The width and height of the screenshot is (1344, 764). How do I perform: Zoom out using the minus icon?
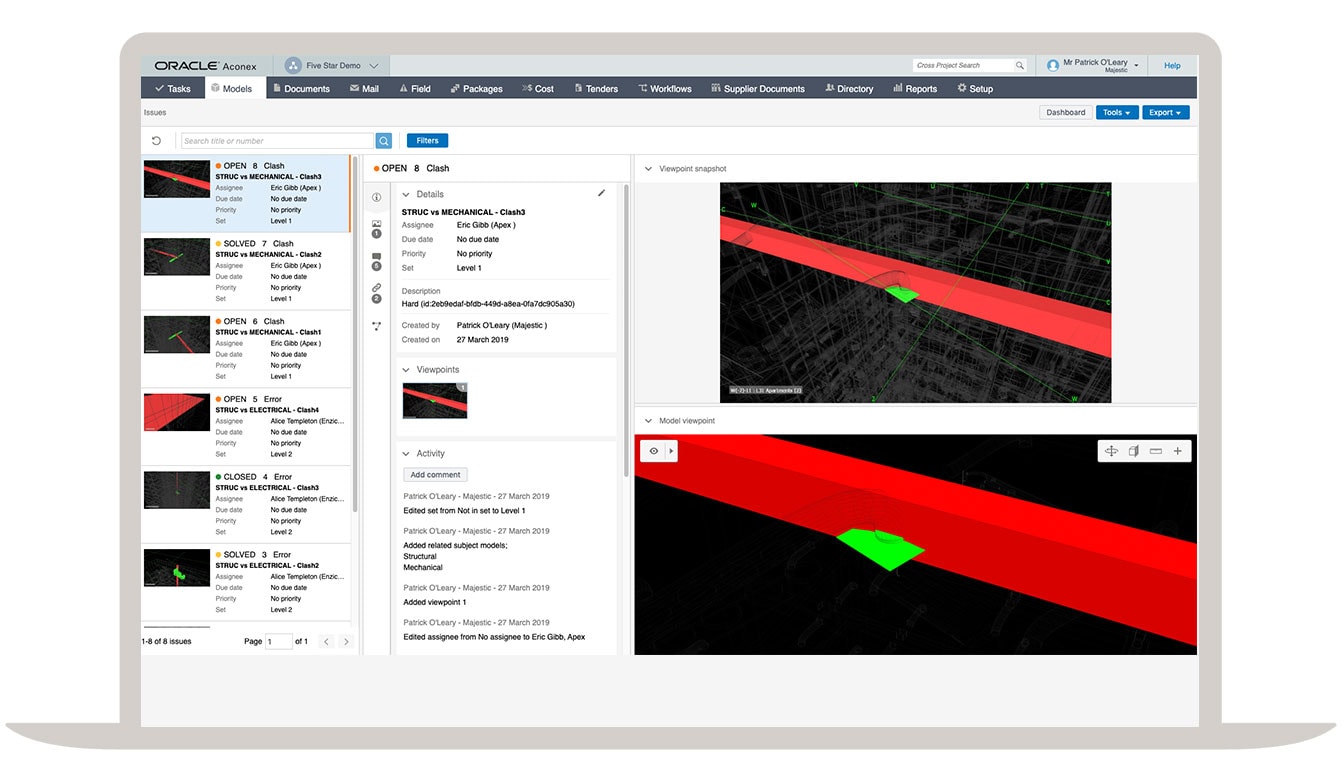coord(1156,451)
